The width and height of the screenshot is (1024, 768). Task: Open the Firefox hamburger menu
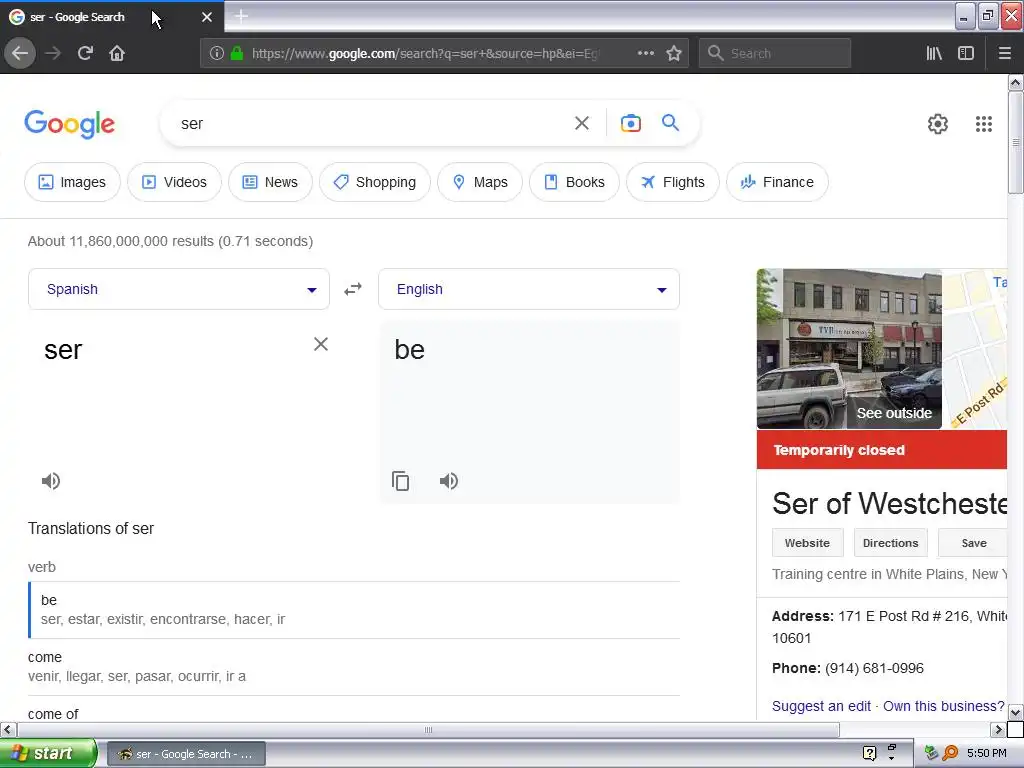pyautogui.click(x=1004, y=53)
